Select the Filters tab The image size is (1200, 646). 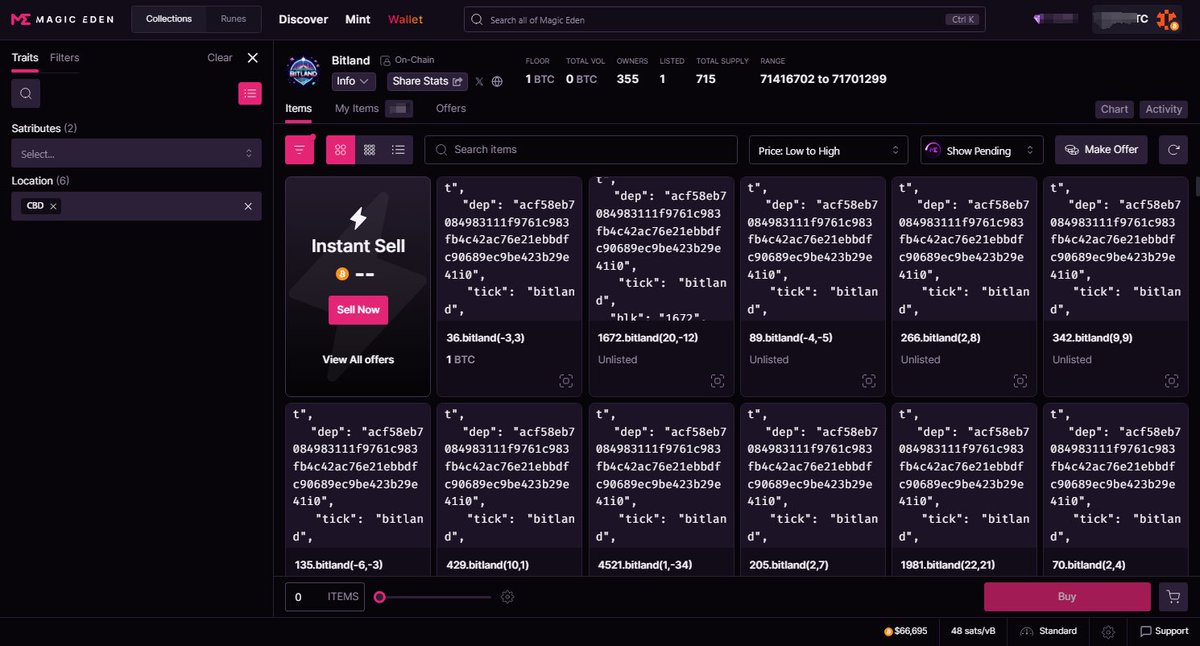(64, 58)
